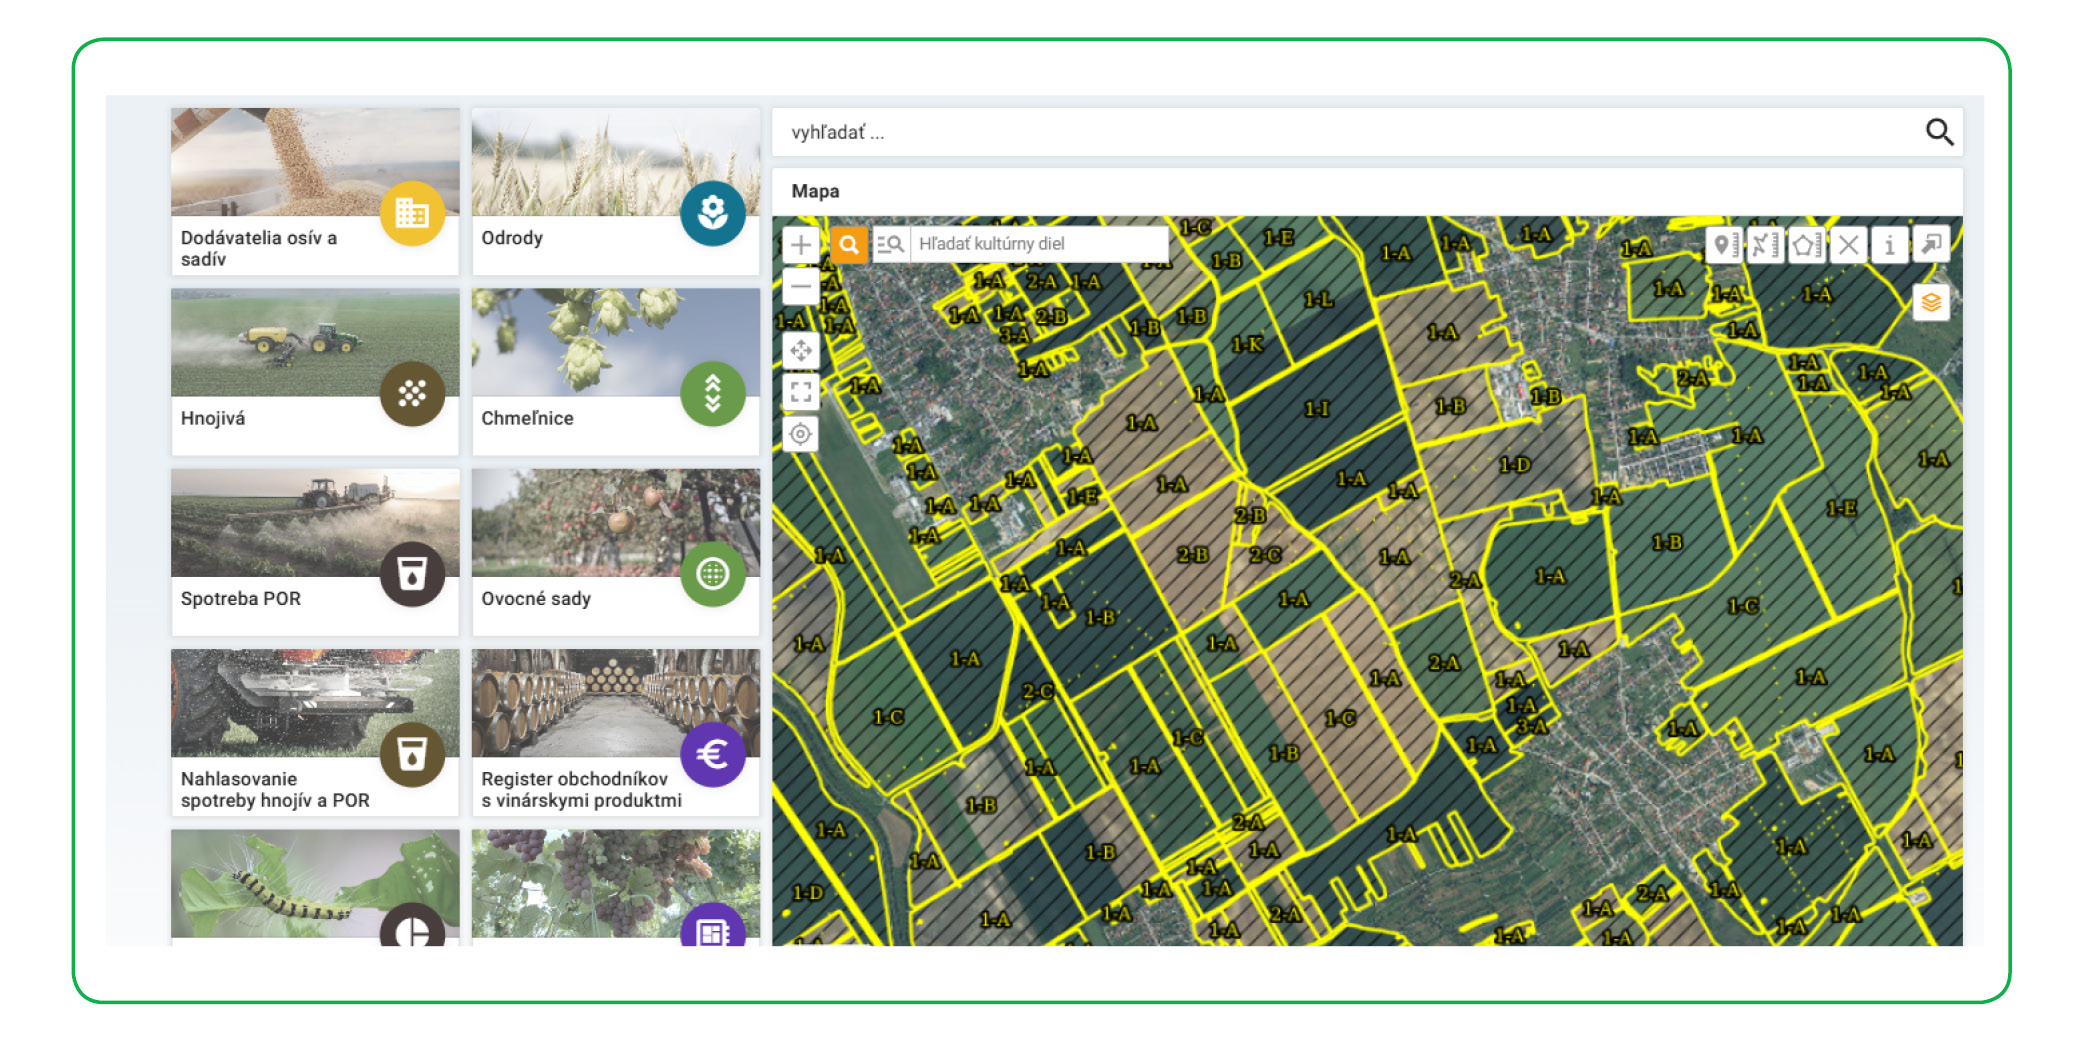Open map in a new window
The height and width of the screenshot is (1042, 2084).
click(x=1932, y=245)
